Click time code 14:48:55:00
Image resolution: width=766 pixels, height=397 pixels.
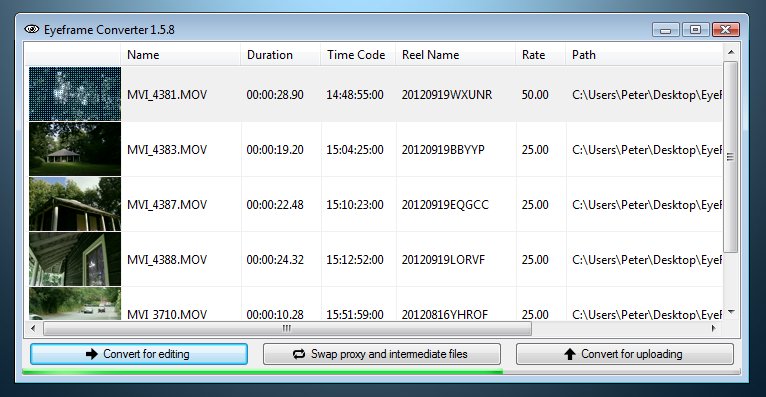pyautogui.click(x=355, y=95)
